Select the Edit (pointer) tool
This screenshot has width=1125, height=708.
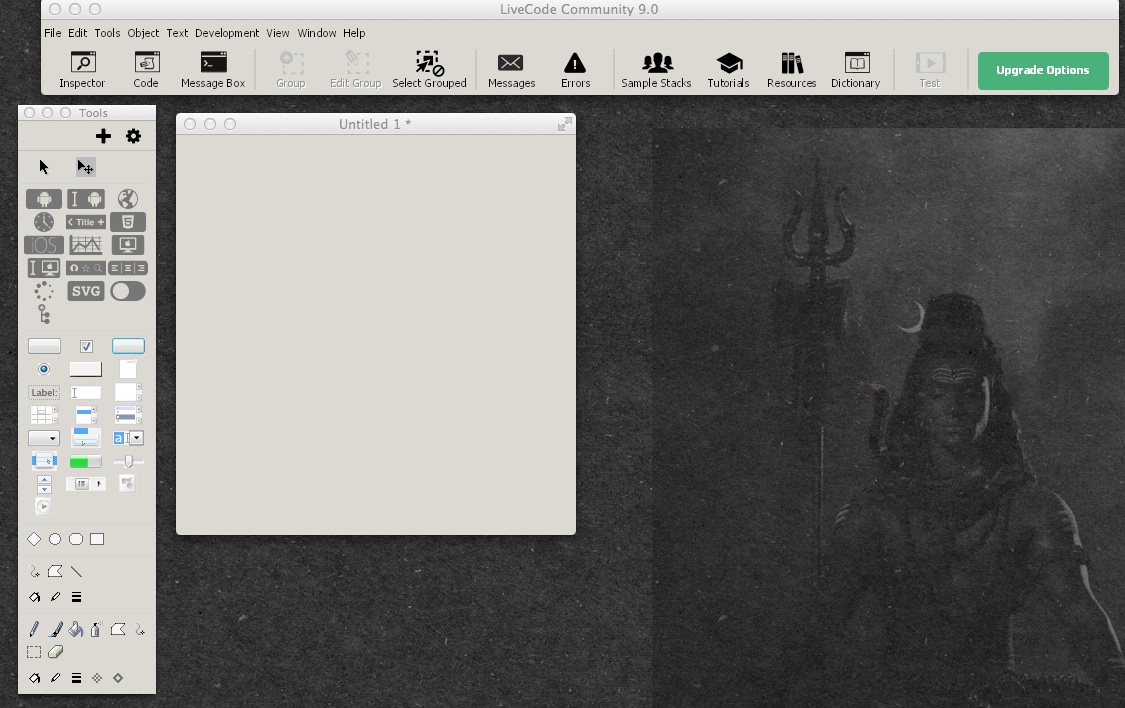pos(86,167)
